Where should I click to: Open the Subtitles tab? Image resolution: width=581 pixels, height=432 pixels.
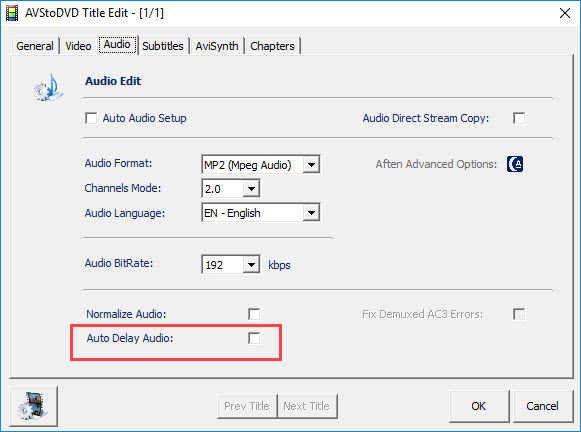[x=163, y=46]
